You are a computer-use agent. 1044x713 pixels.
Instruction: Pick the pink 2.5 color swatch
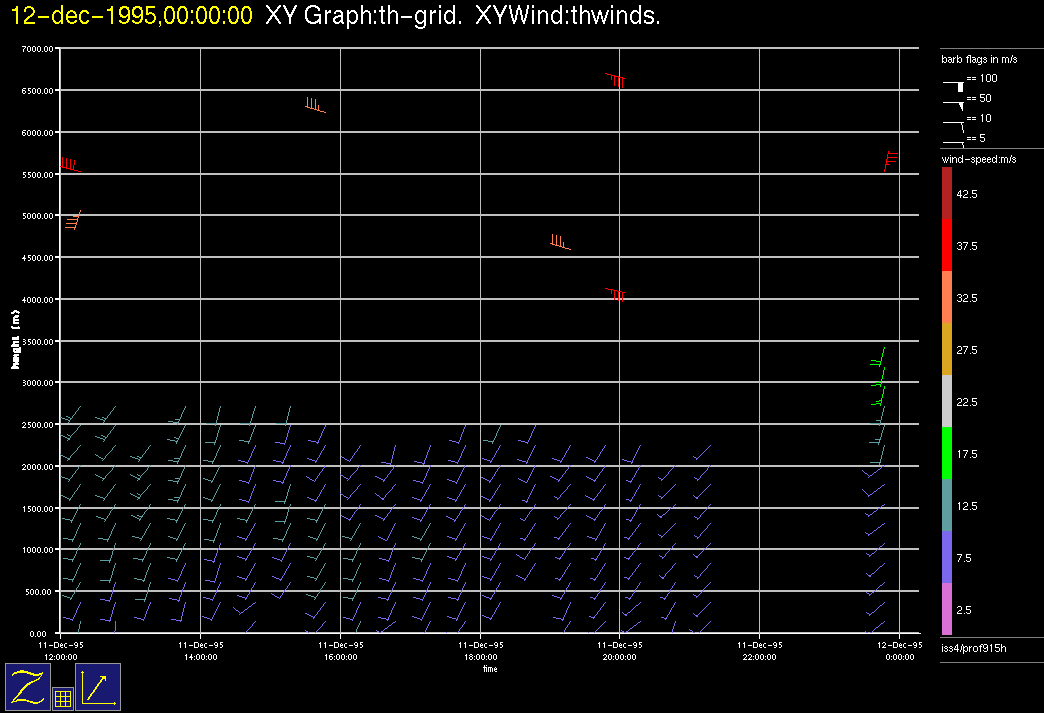946,609
